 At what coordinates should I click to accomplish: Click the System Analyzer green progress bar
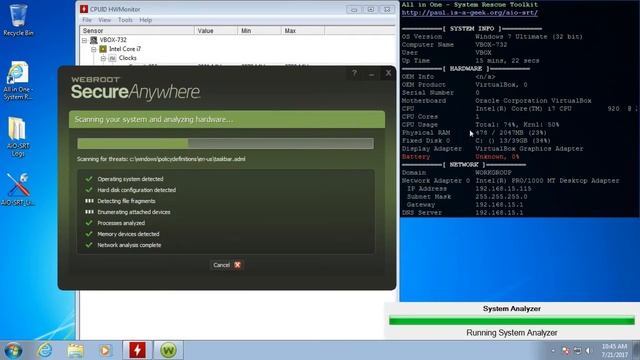512,321
